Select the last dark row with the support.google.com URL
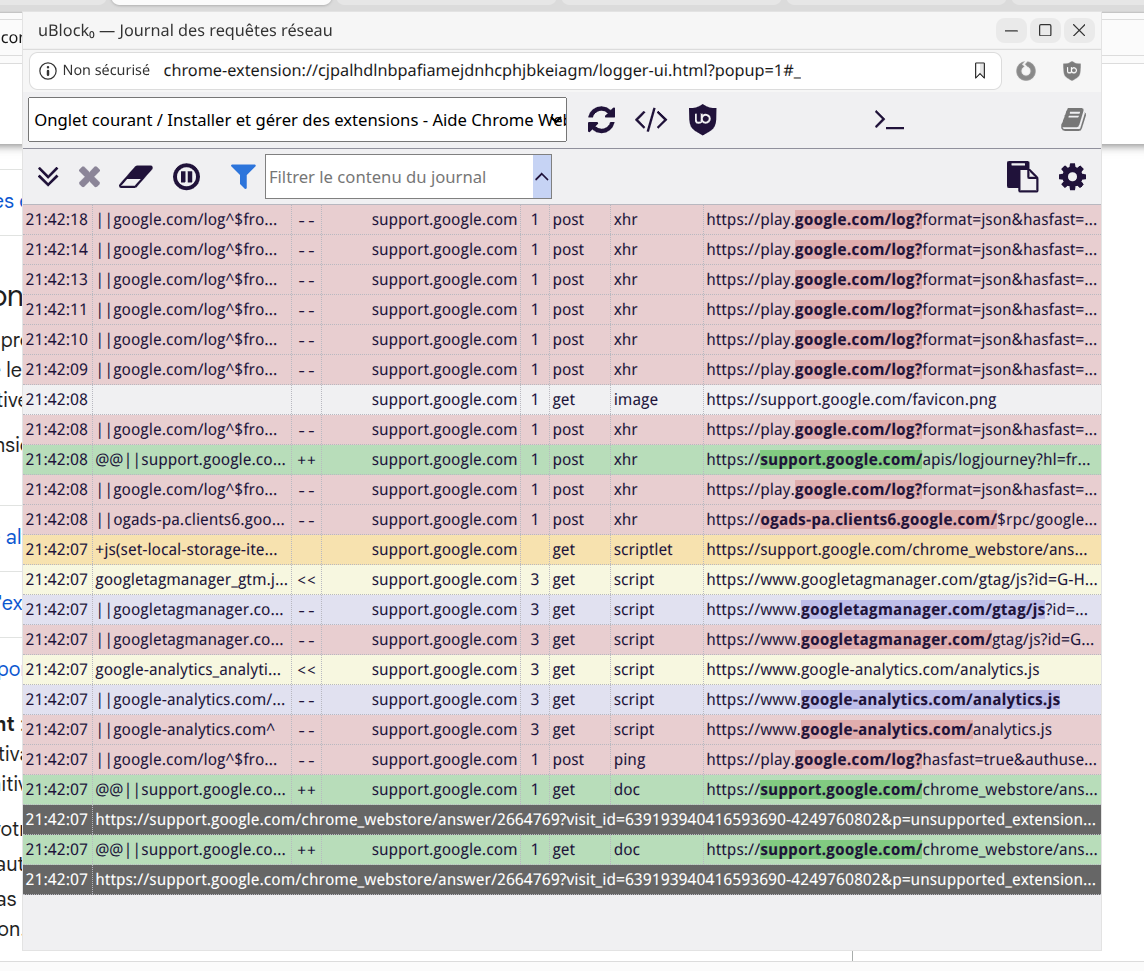1144x971 pixels. pyautogui.click(x=562, y=880)
